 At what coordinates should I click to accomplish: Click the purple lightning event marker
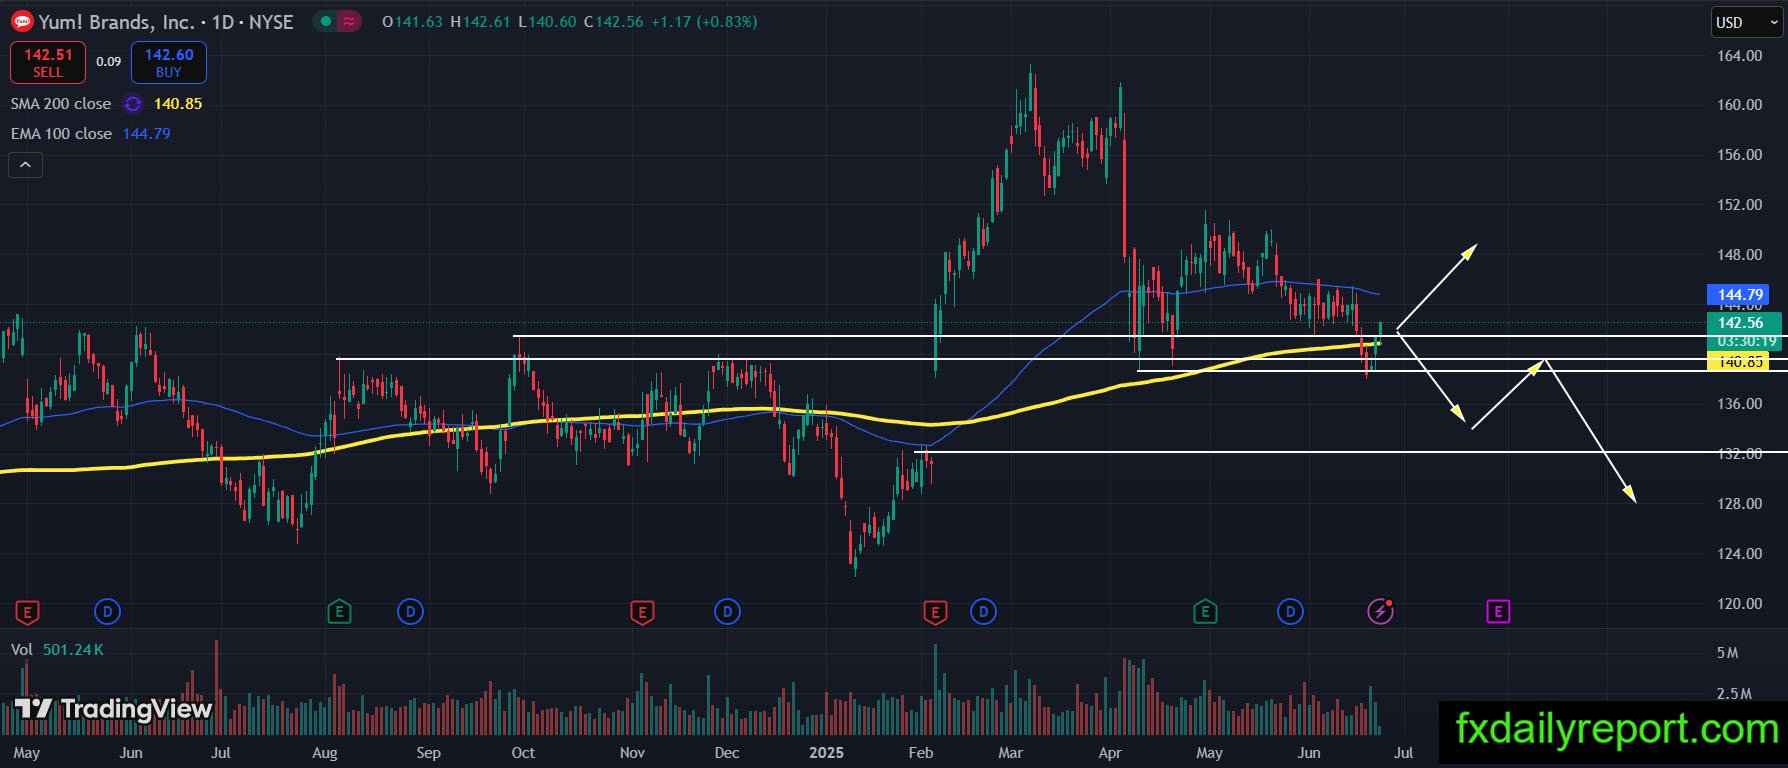tap(1381, 611)
